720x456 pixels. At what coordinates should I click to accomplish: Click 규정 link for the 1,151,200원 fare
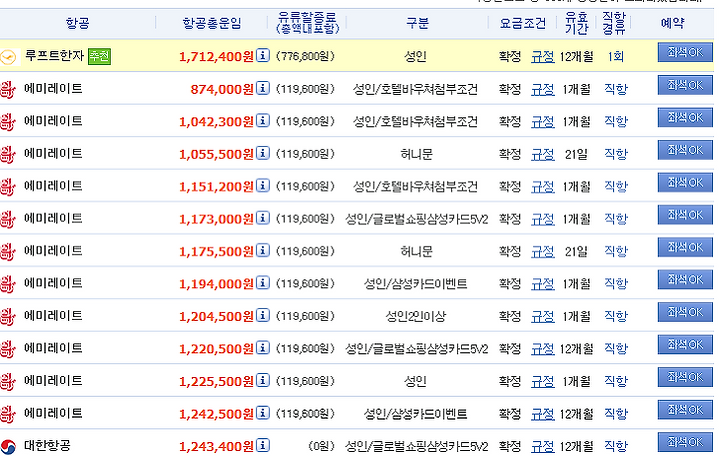coord(543,187)
